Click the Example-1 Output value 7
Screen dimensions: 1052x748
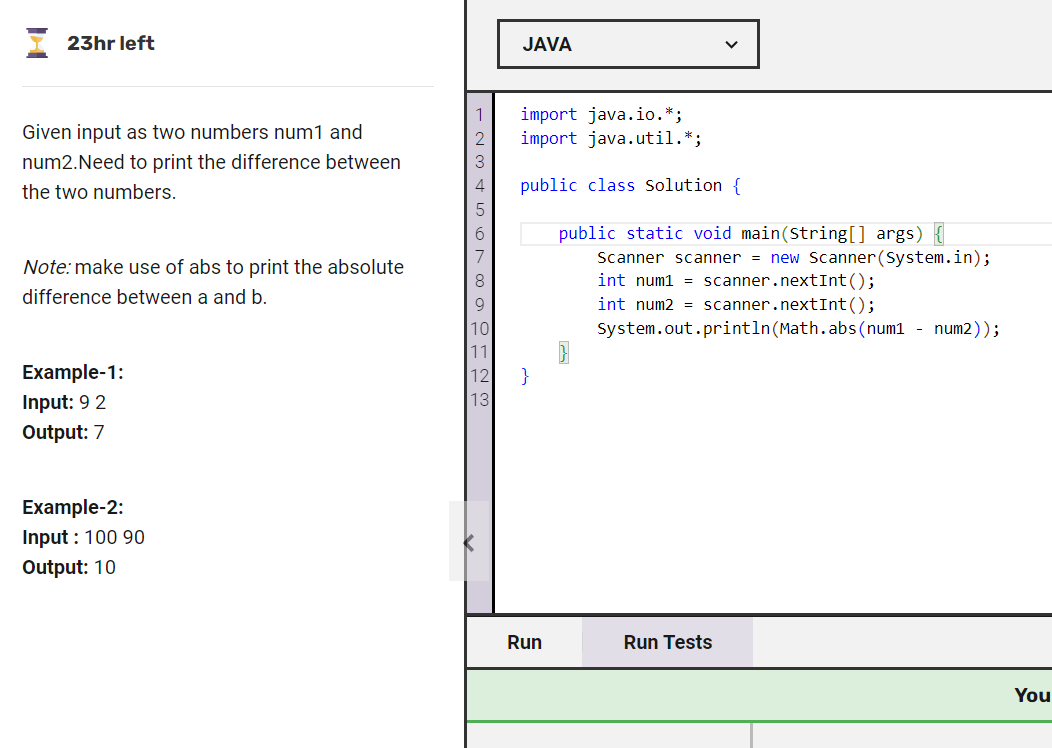(101, 432)
